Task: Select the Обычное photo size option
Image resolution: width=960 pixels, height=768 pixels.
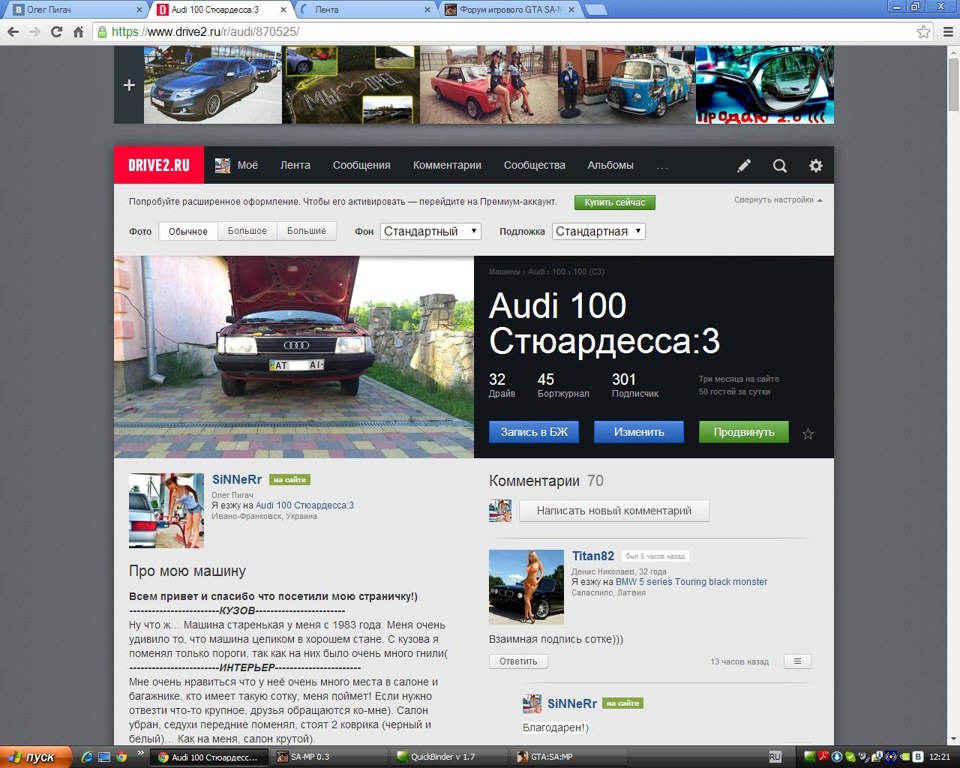Action: click(188, 232)
